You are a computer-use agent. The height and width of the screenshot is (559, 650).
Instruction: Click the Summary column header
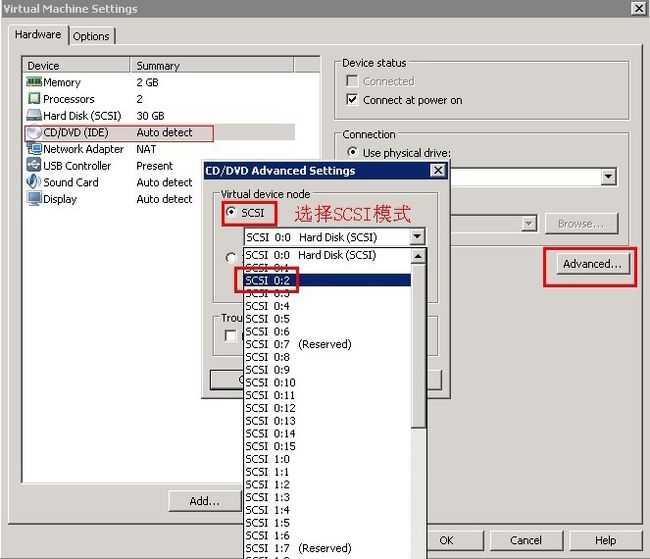point(212,66)
